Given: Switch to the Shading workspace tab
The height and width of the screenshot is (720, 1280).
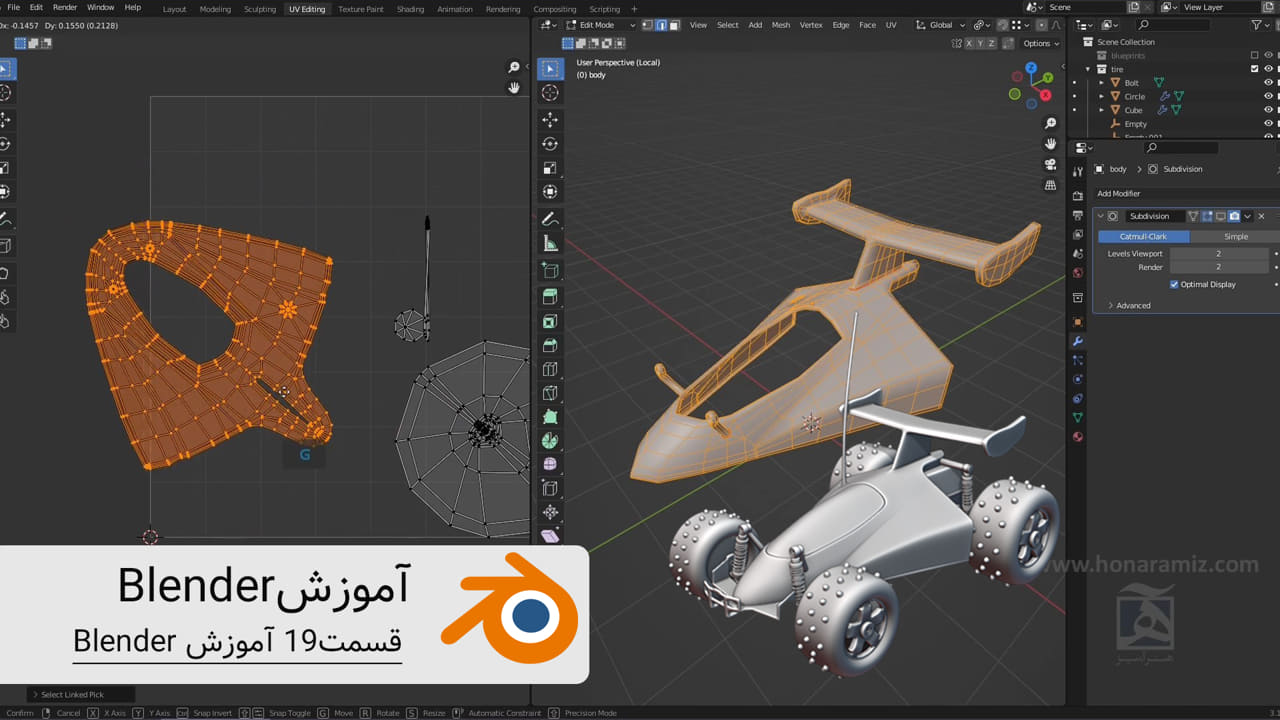Looking at the screenshot, I should 410,9.
